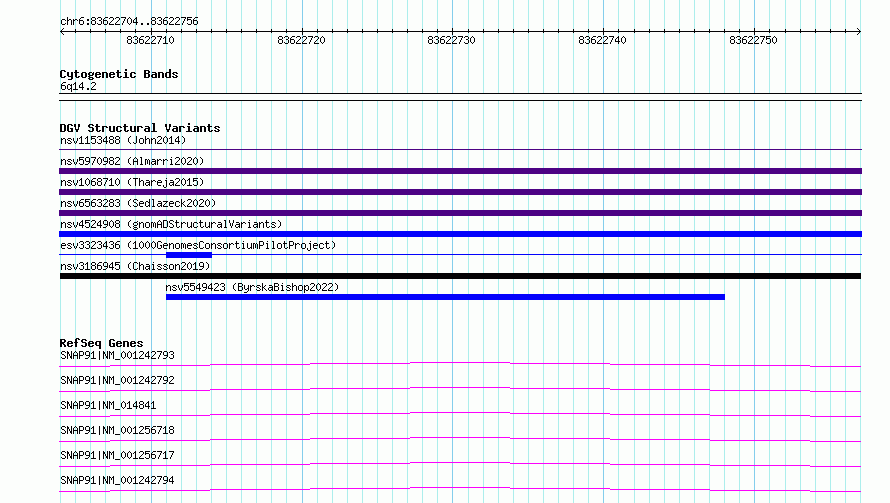This screenshot has width=890, height=503.
Task: Open transcript SNAP91|NM_001256717
Action: 117,455
